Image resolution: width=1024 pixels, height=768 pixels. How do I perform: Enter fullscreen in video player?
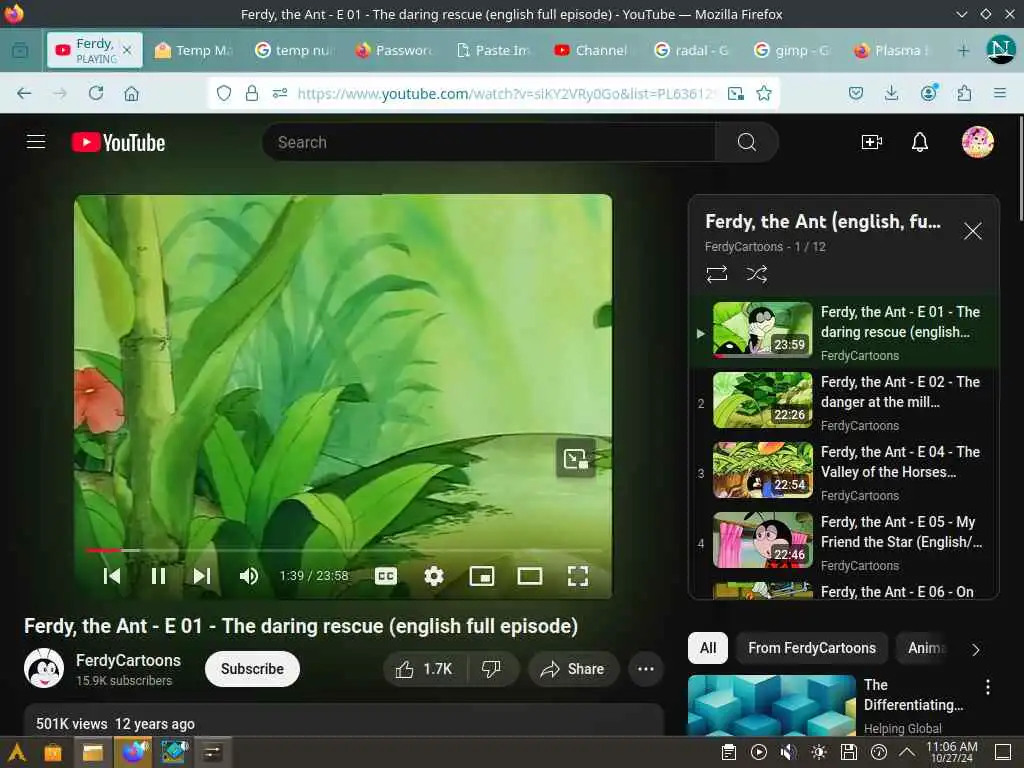click(577, 575)
